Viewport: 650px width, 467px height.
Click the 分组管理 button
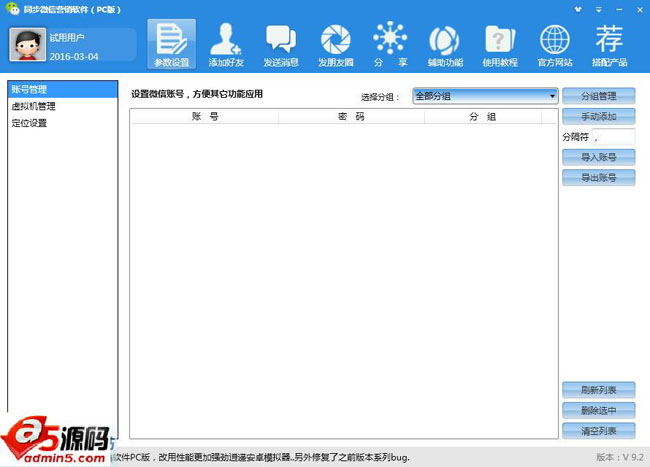point(599,96)
